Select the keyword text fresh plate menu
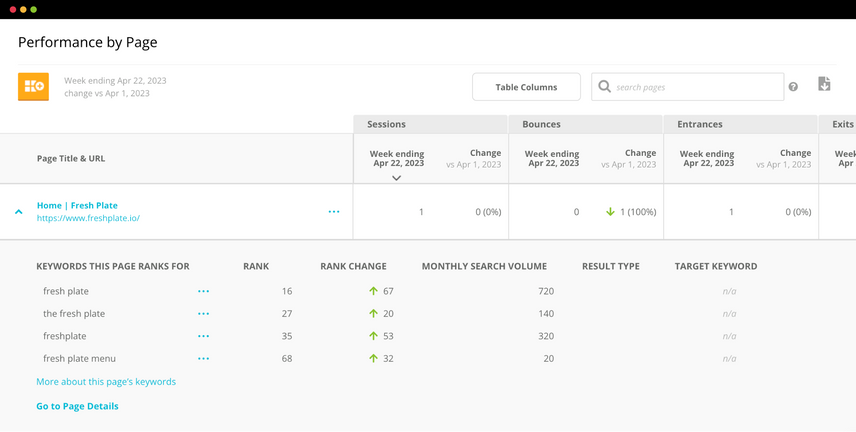 (80, 358)
